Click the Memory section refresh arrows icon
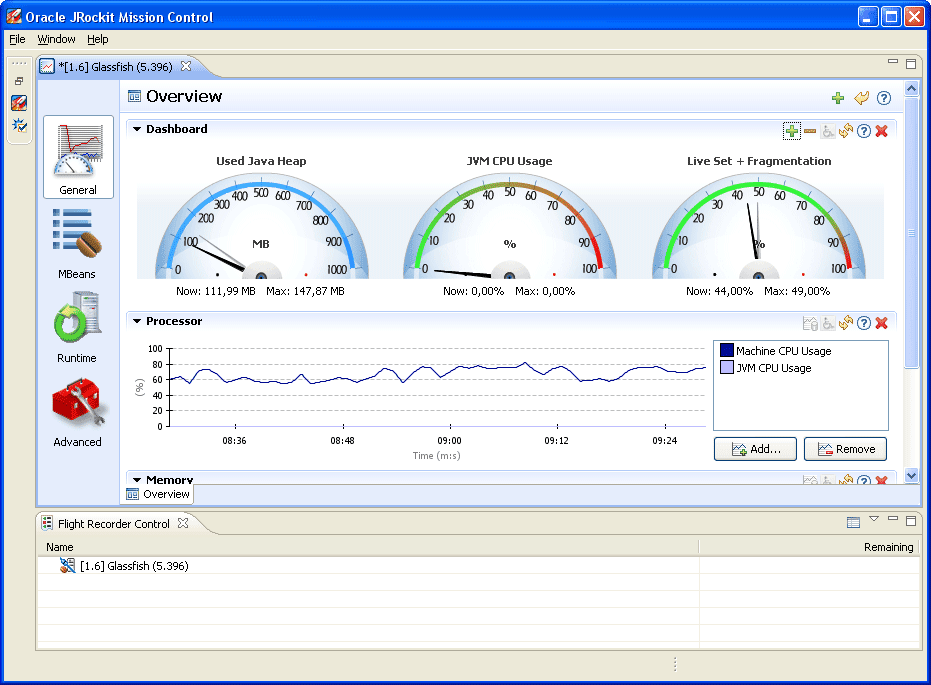Viewport: 931px width, 685px height. pos(846,480)
